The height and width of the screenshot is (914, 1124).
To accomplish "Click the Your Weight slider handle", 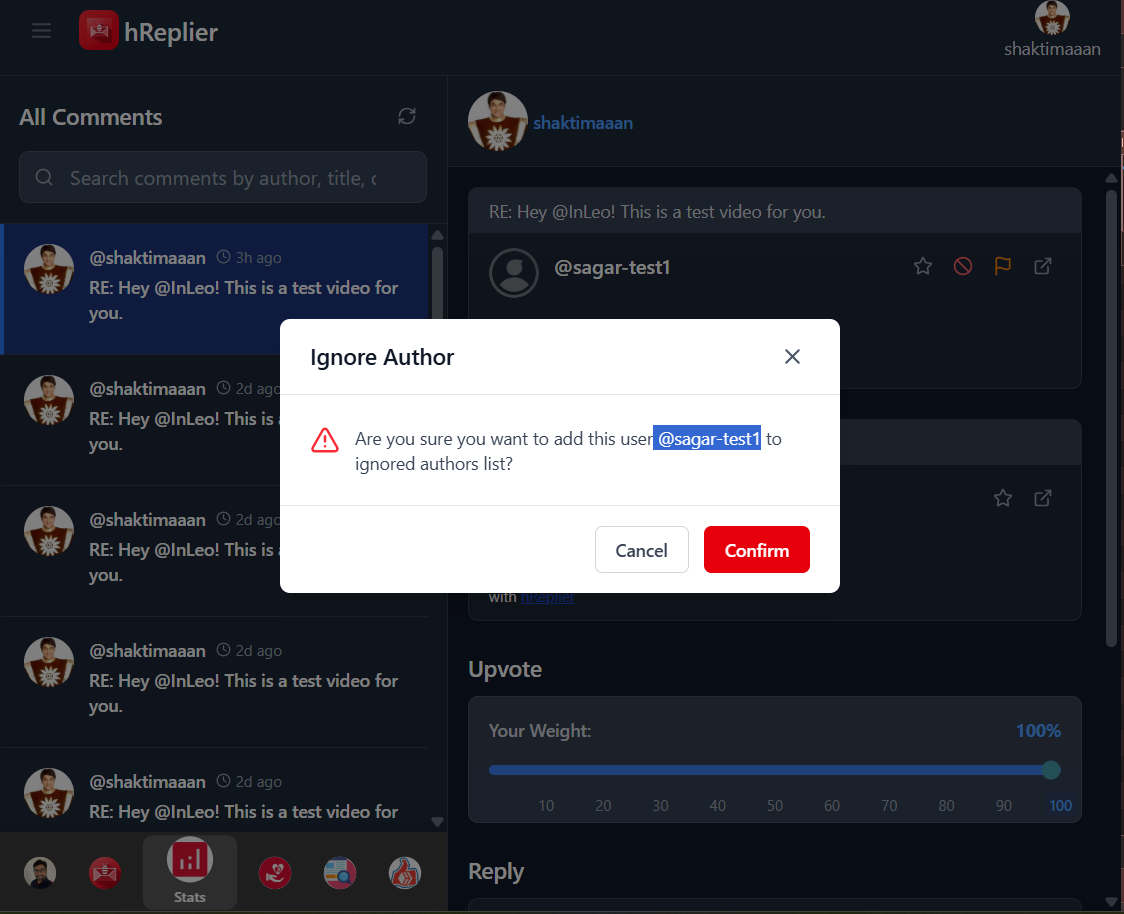I will [1051, 770].
